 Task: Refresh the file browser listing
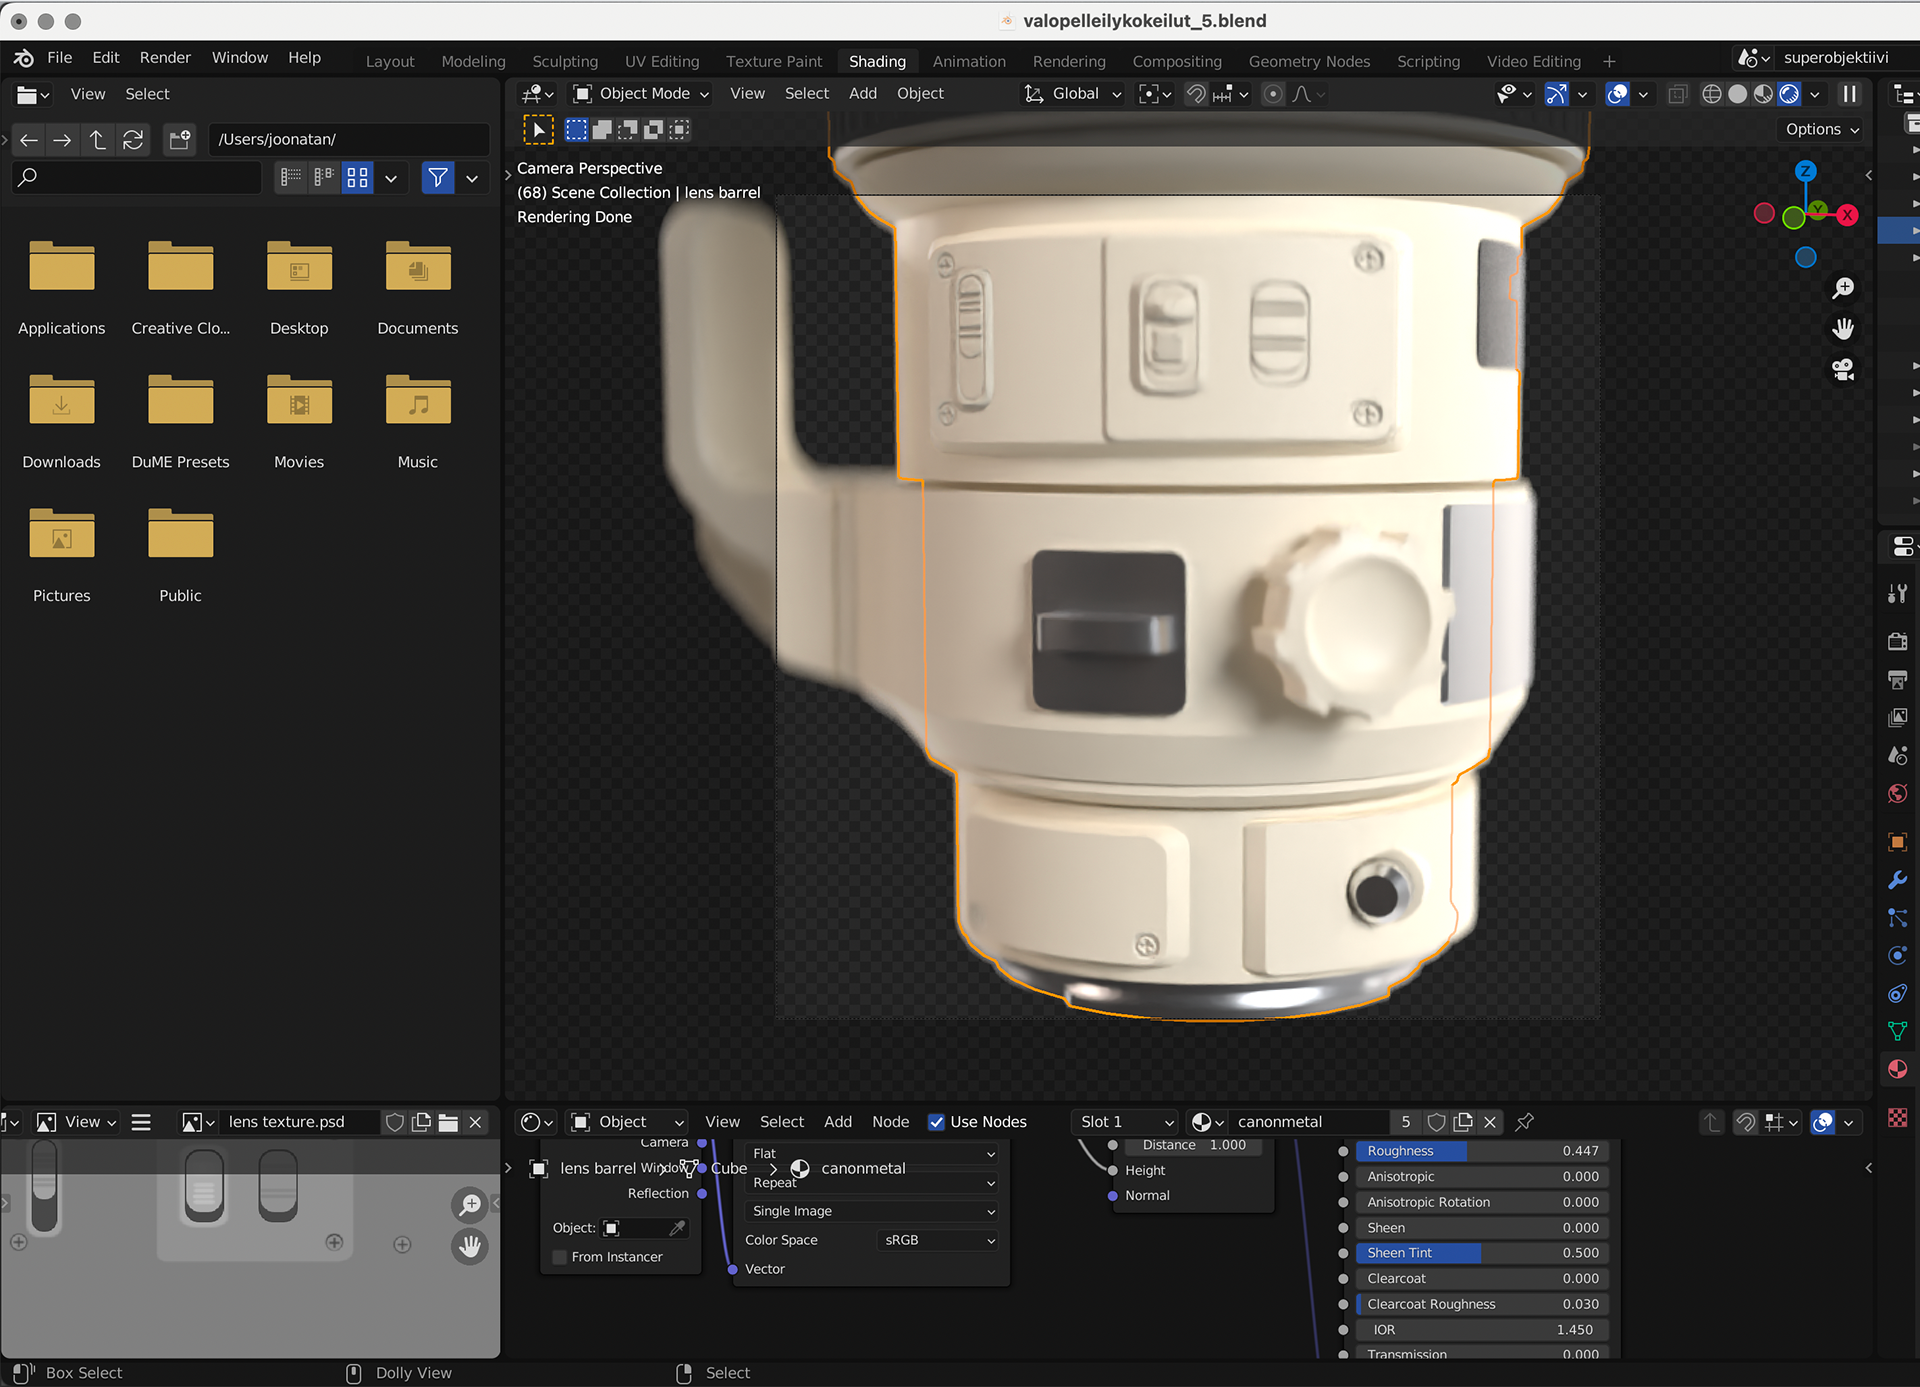point(132,139)
